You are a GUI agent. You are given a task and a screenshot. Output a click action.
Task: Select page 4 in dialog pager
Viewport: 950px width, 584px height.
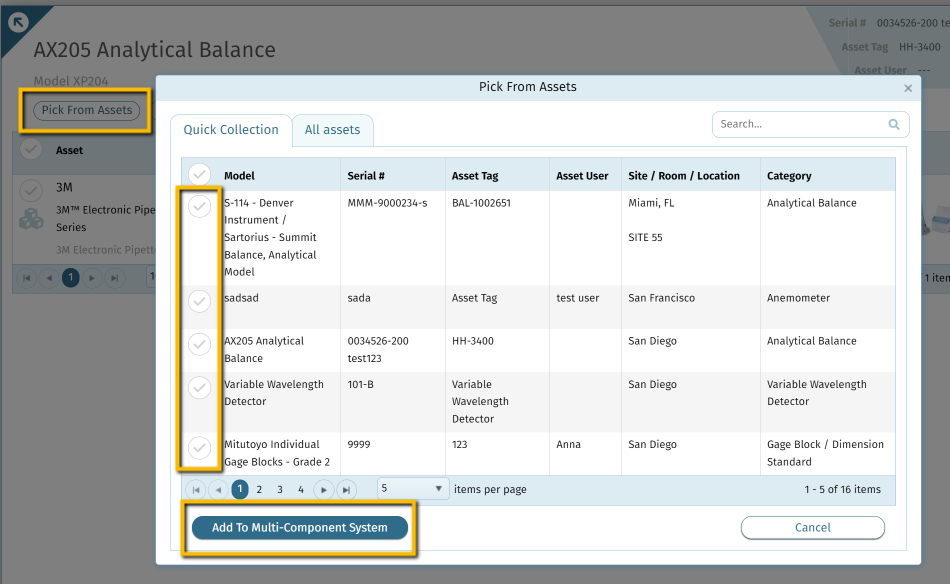pyautogui.click(x=301, y=489)
